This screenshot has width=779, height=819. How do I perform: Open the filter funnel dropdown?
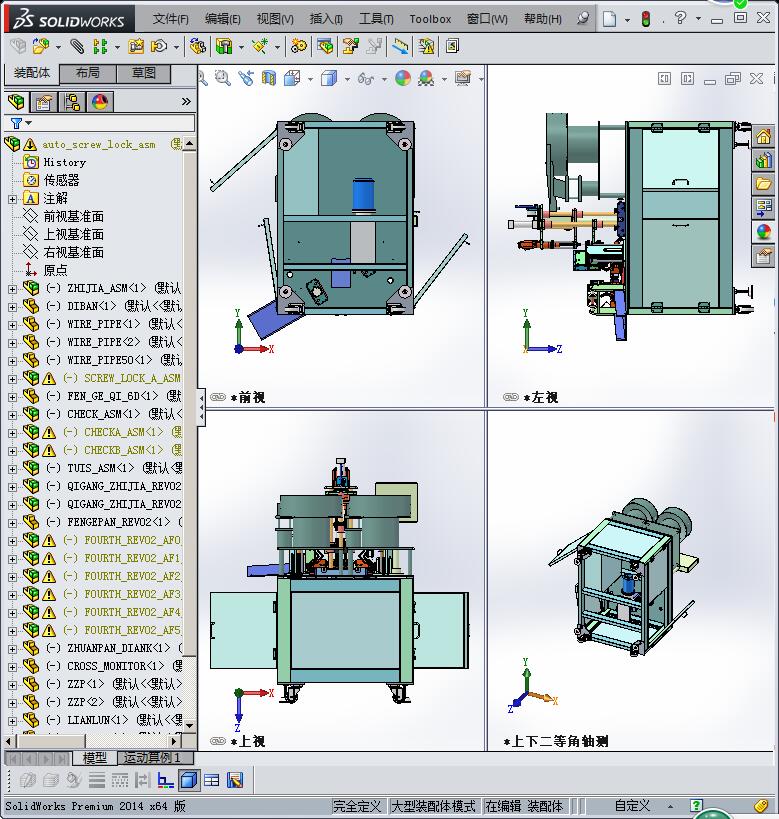point(20,123)
